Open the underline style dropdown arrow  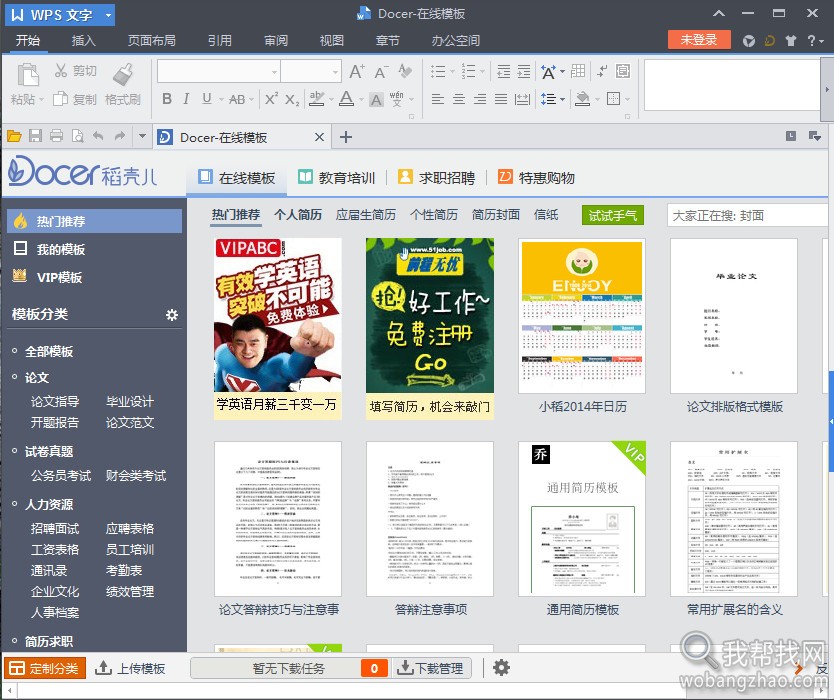(x=221, y=99)
